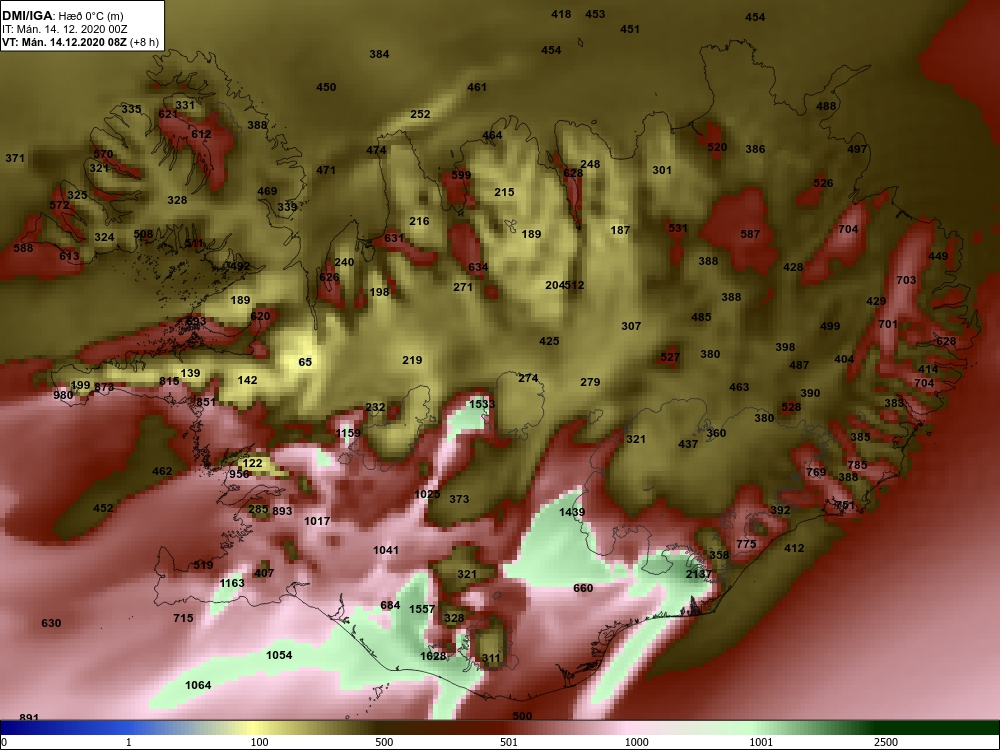Image resolution: width=1000 pixels, height=750 pixels.
Task: Click the 1557 map label
Action: pyautogui.click(x=422, y=609)
